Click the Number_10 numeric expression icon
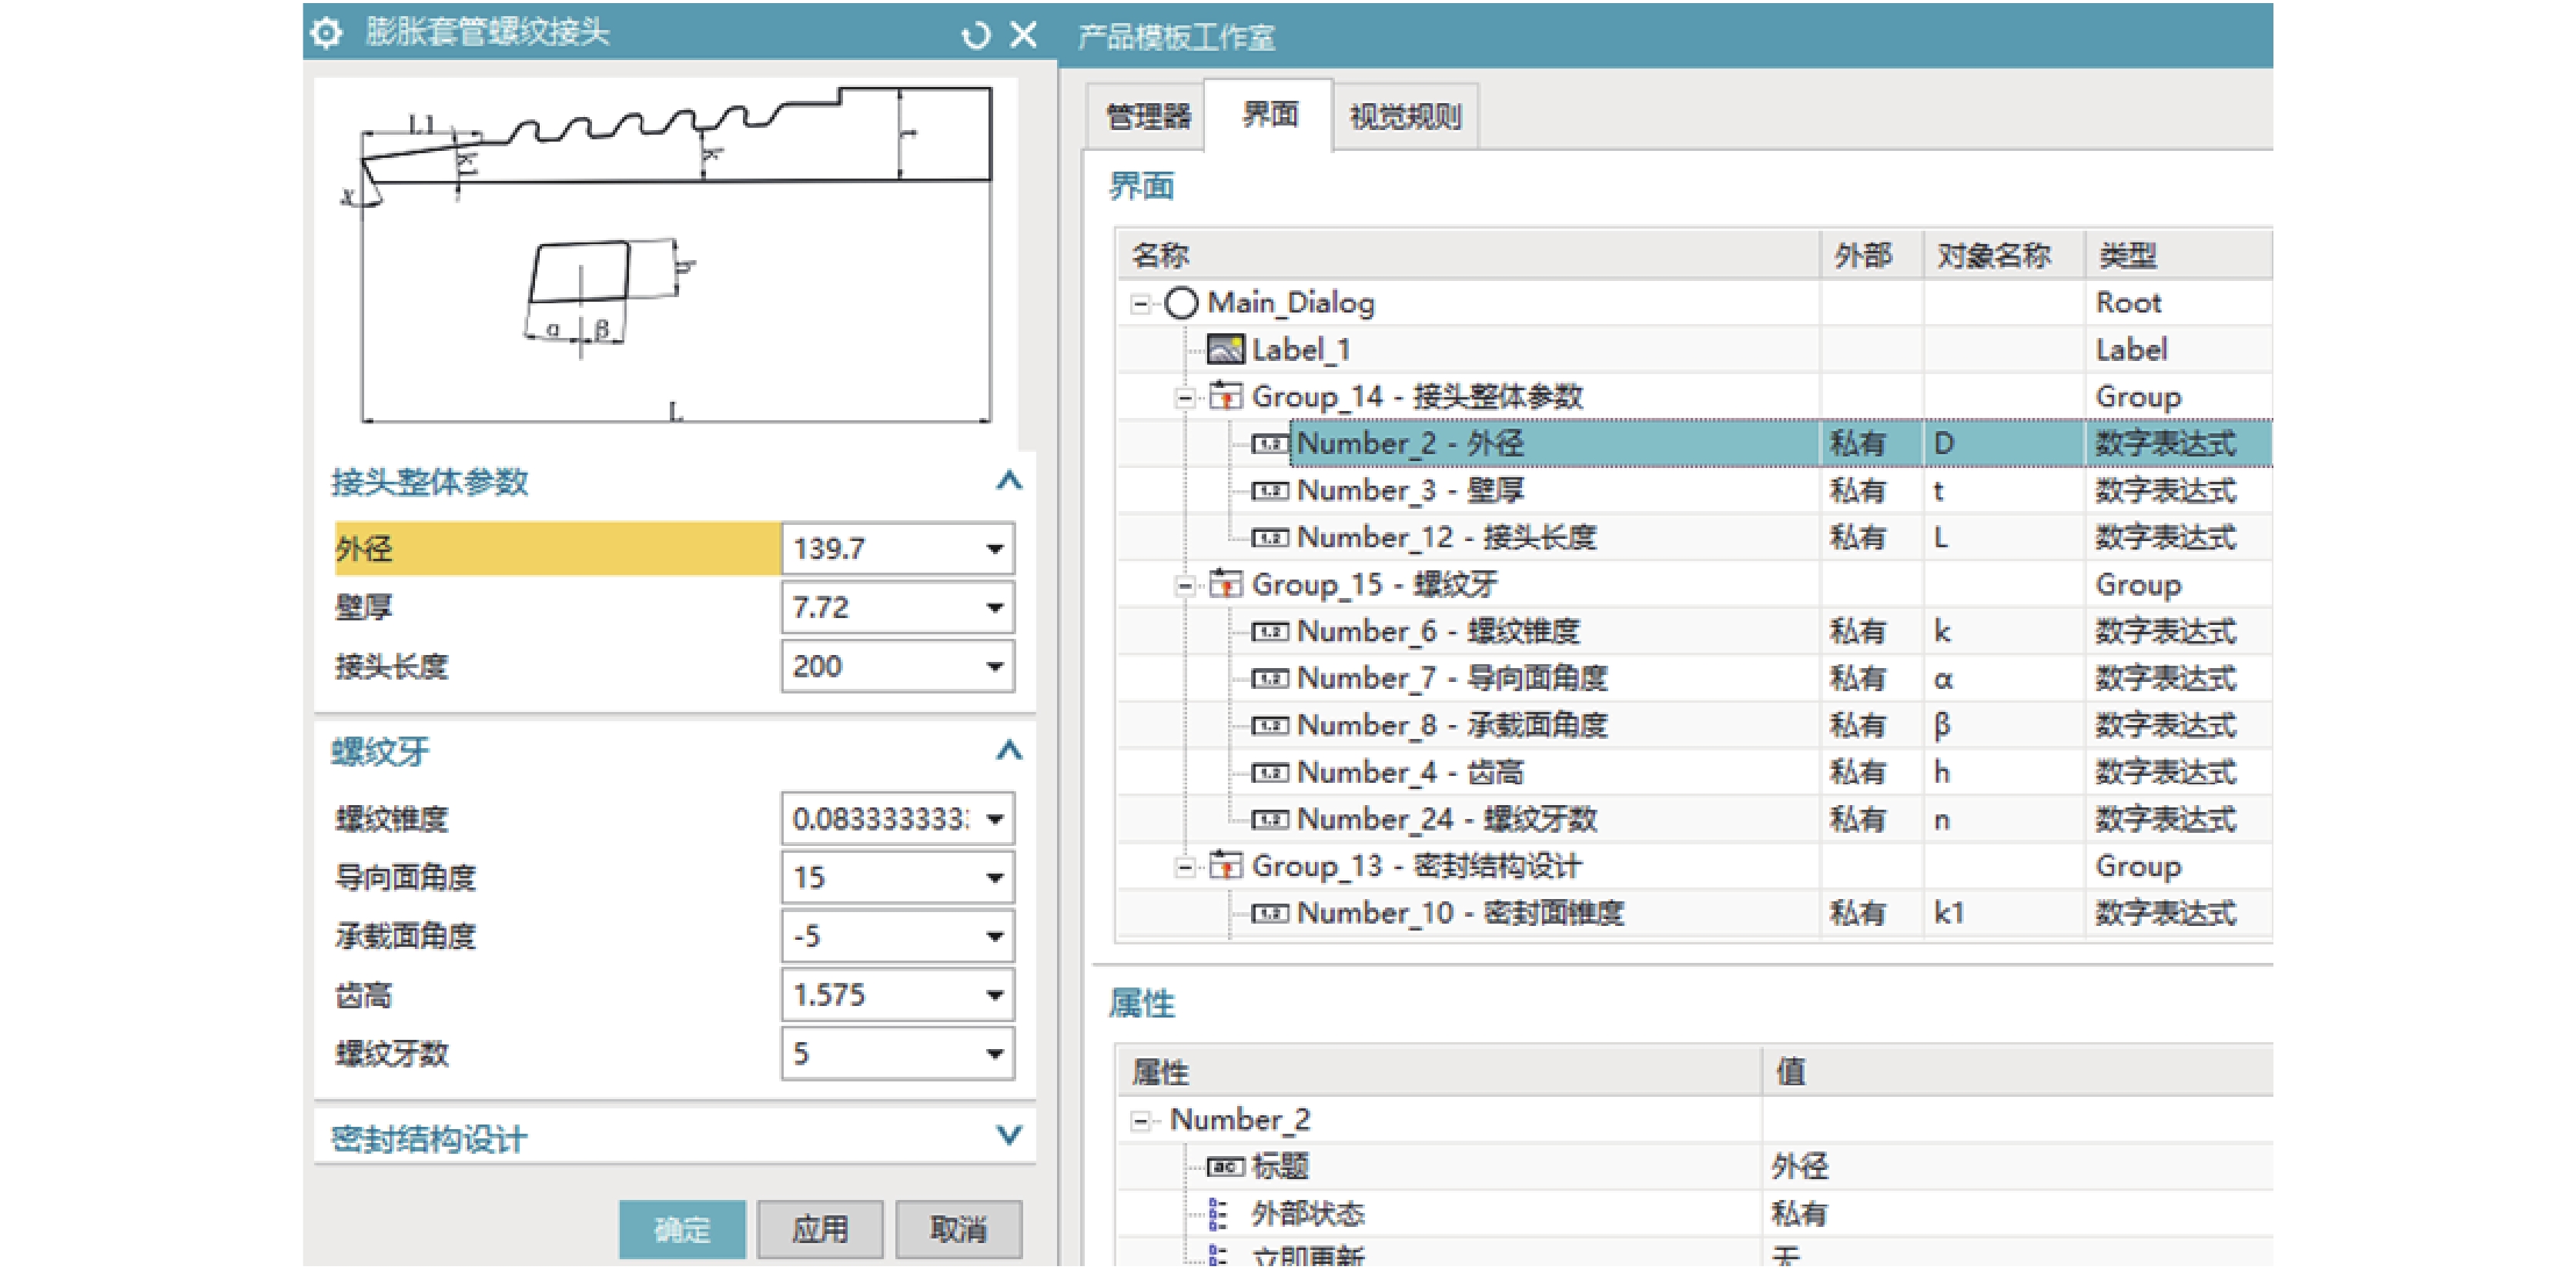Viewport: 2576px width, 1270px height. 1270,913
